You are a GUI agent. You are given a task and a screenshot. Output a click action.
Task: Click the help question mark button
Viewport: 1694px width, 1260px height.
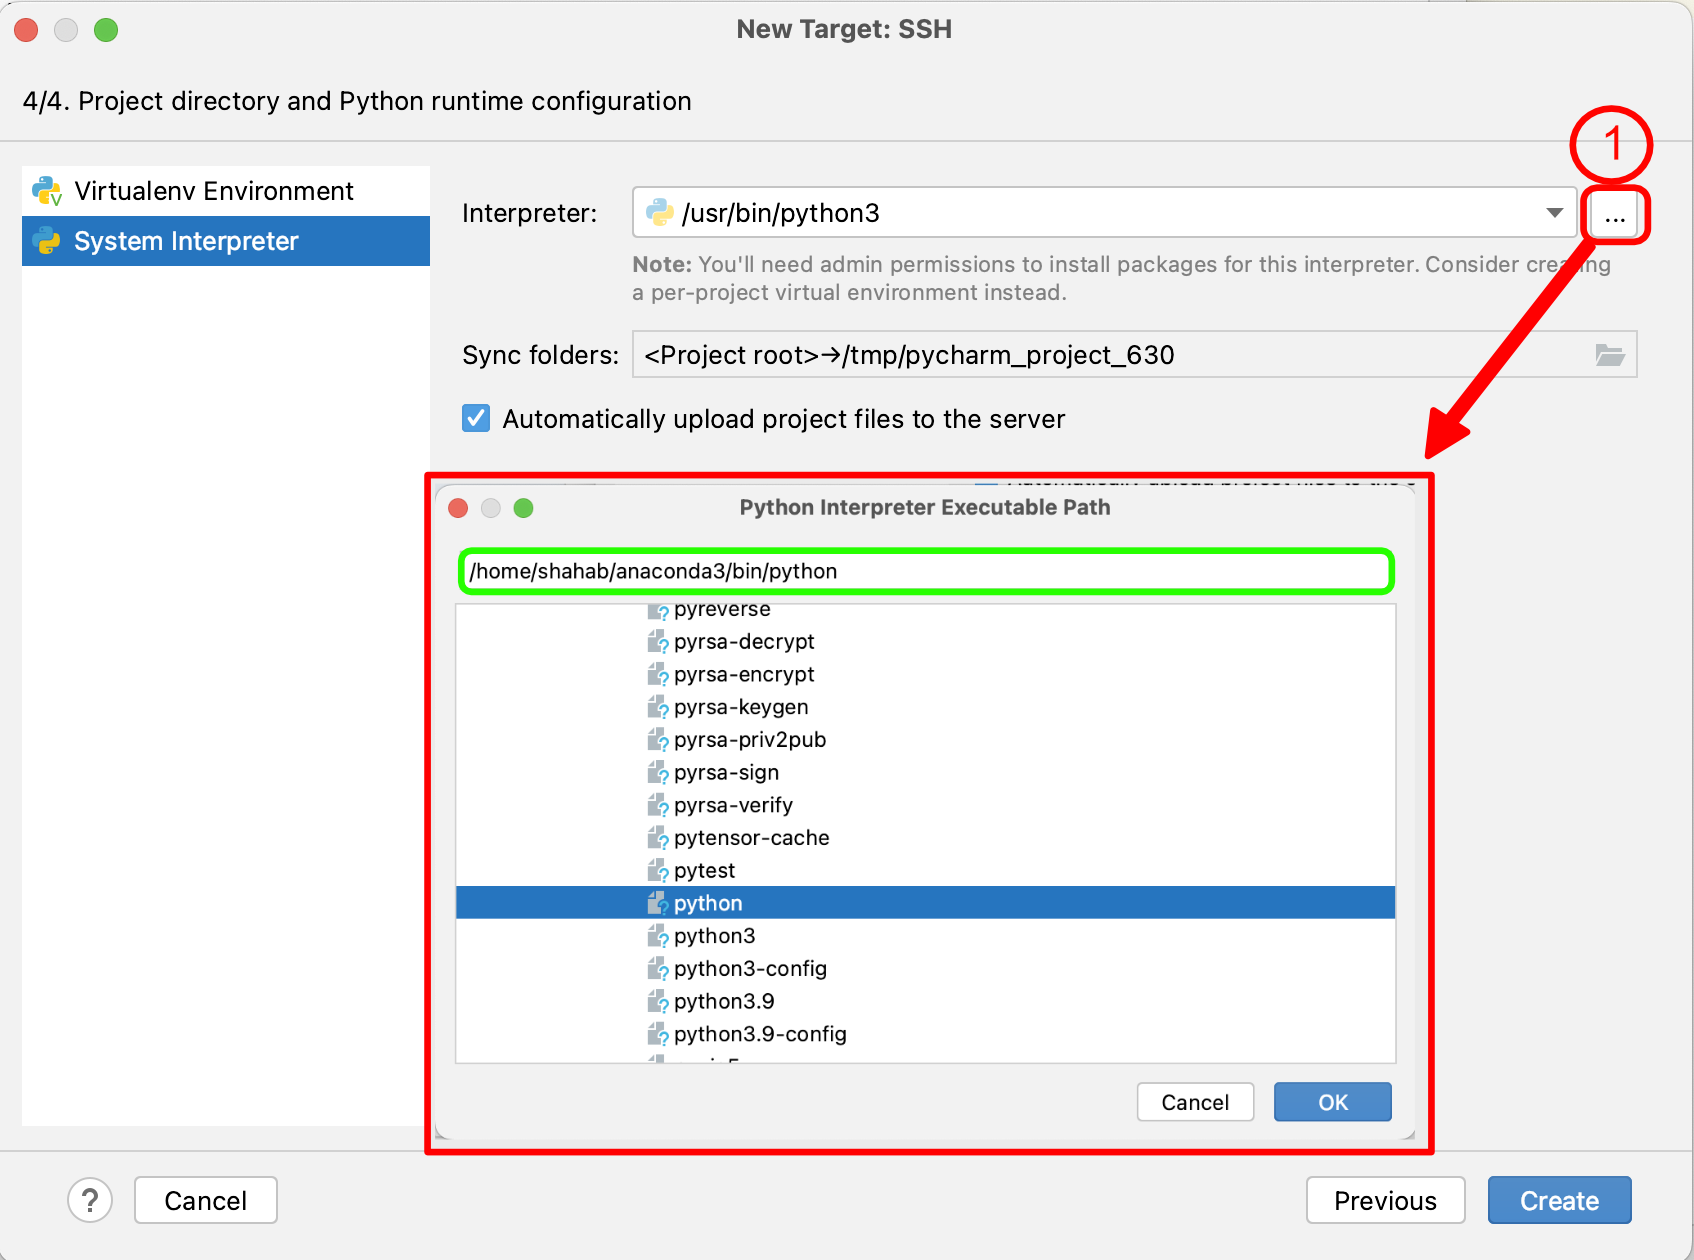[x=90, y=1200]
